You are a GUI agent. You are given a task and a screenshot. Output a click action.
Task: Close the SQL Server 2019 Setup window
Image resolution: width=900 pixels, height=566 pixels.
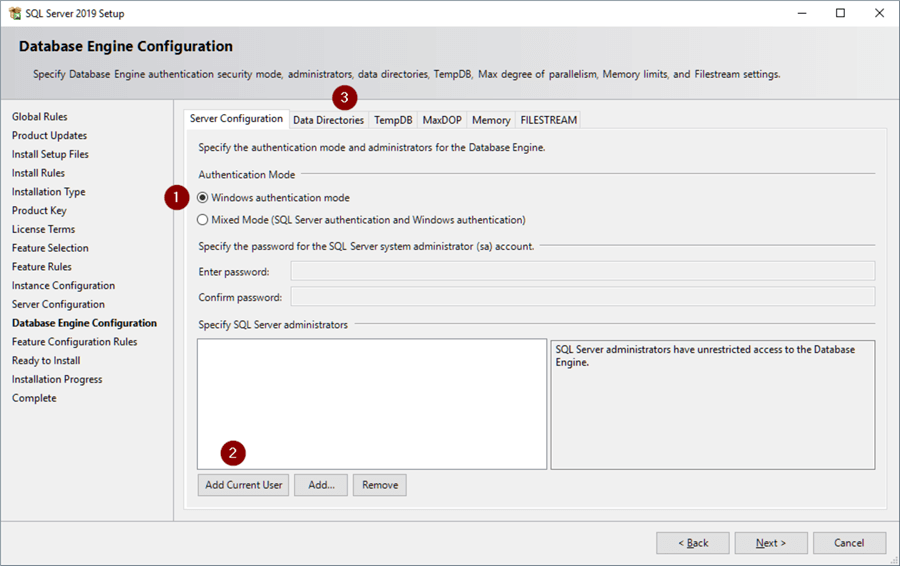pyautogui.click(x=879, y=13)
